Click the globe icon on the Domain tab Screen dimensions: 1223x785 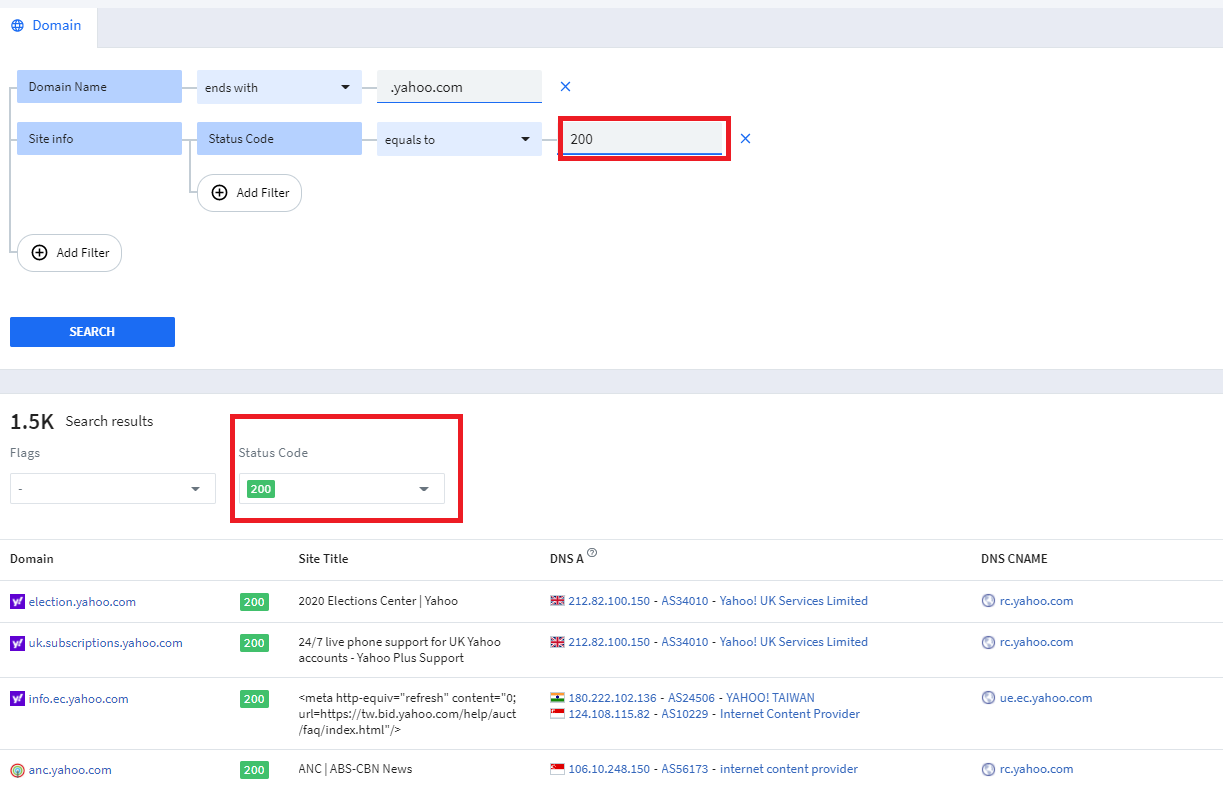click(17, 26)
